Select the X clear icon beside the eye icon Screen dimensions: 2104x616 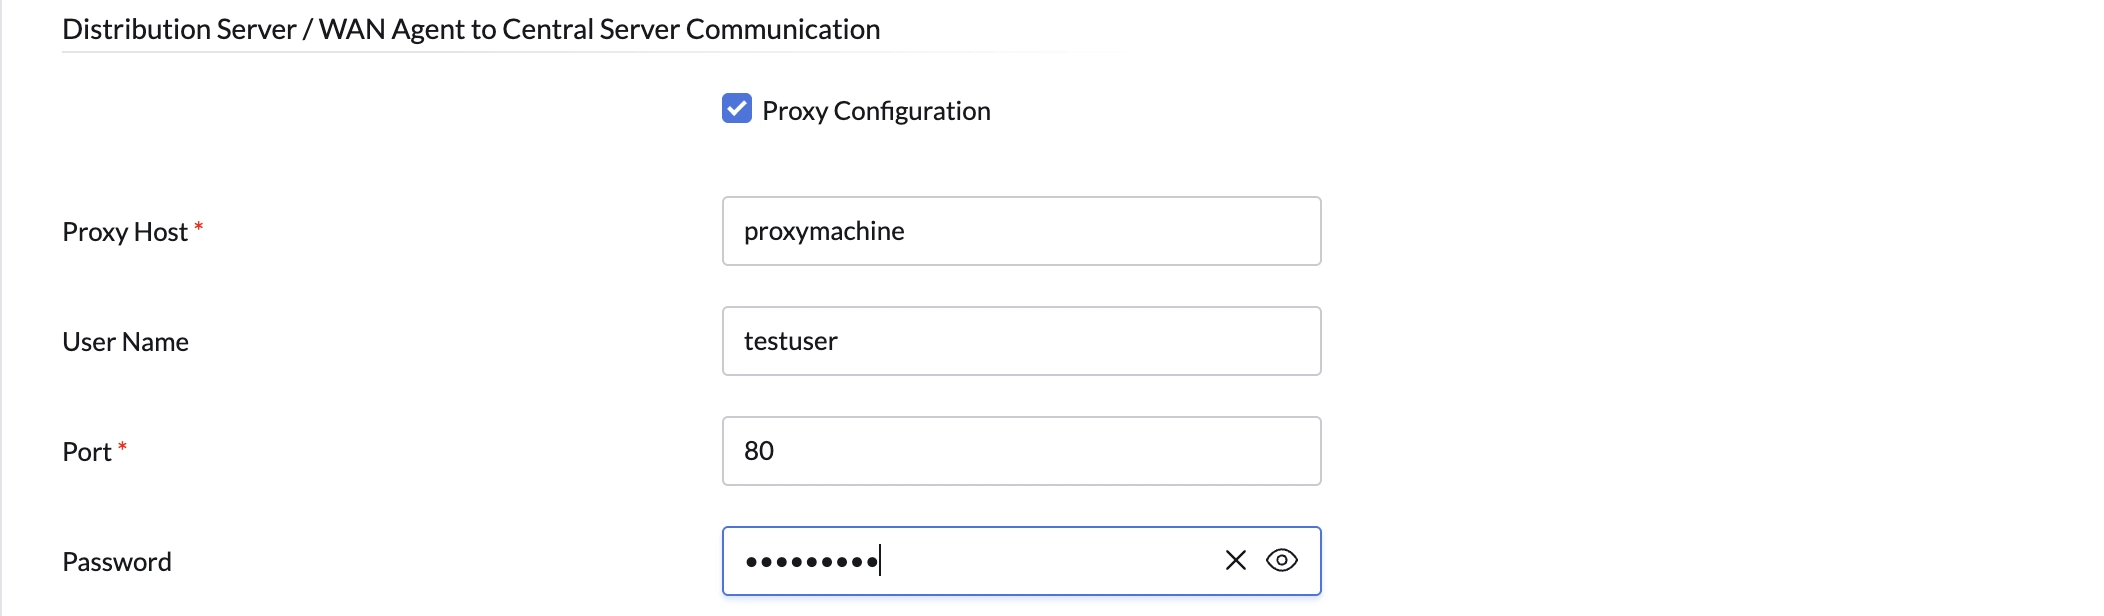(1236, 561)
